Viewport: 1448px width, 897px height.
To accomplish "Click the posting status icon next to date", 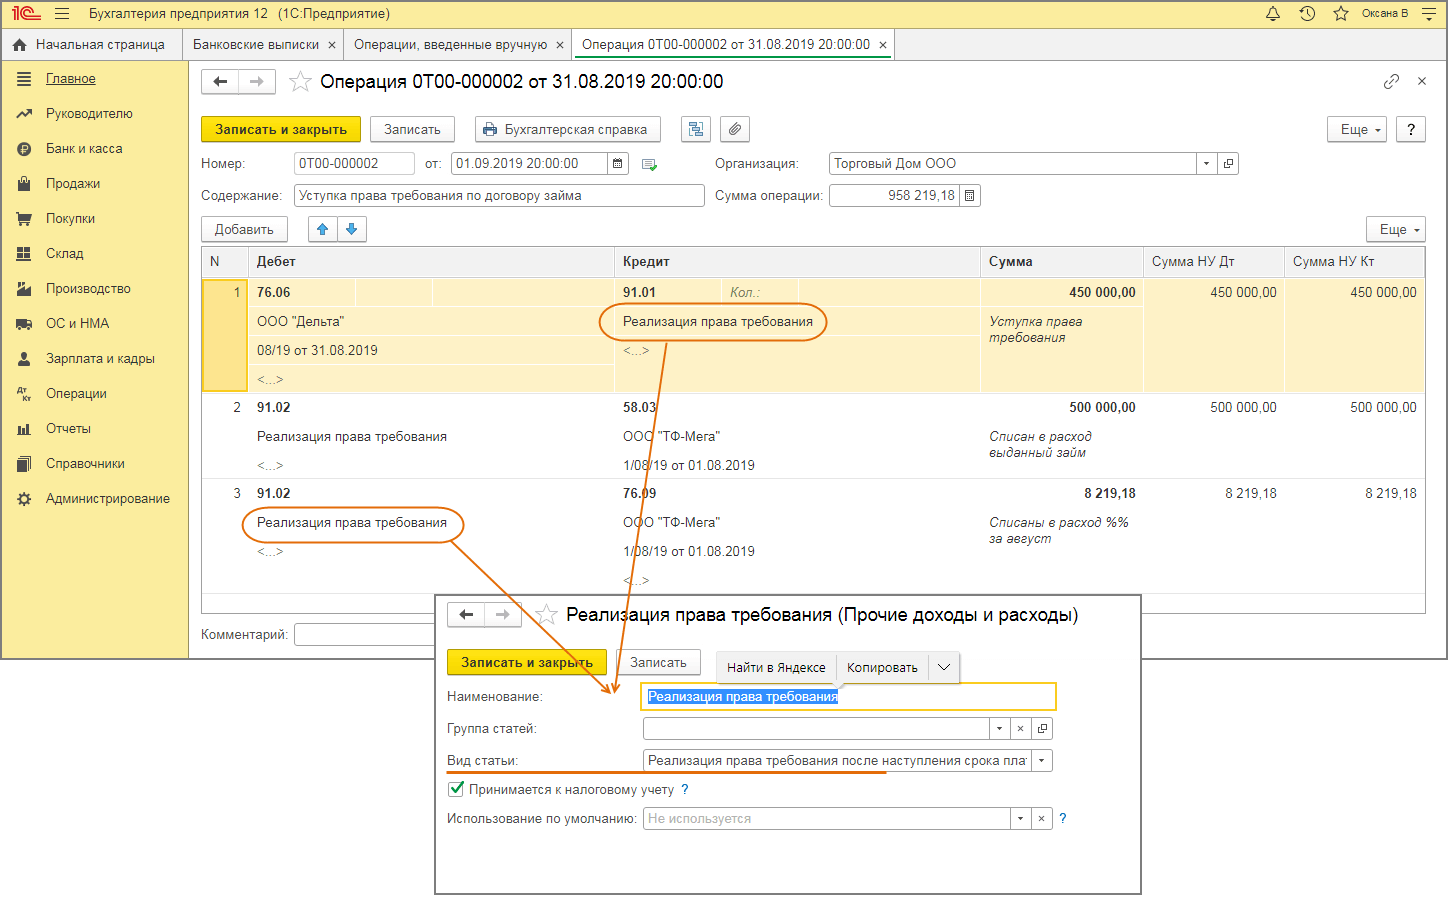I will [649, 164].
